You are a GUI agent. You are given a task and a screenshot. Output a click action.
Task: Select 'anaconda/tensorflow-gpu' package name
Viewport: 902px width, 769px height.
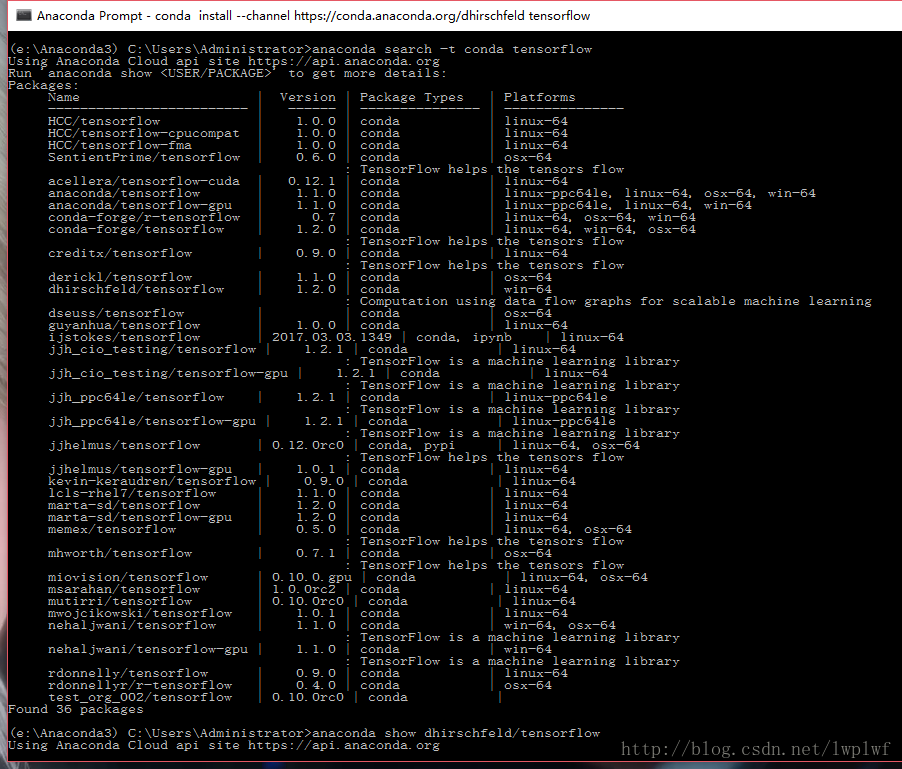click(140, 205)
